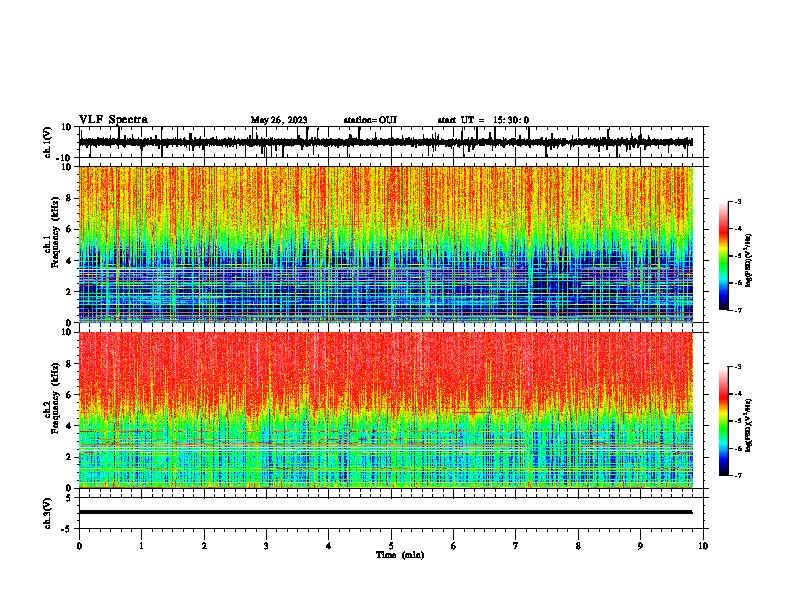Click the "6" minute tick on time axis
The image size is (792, 612).
[454, 546]
